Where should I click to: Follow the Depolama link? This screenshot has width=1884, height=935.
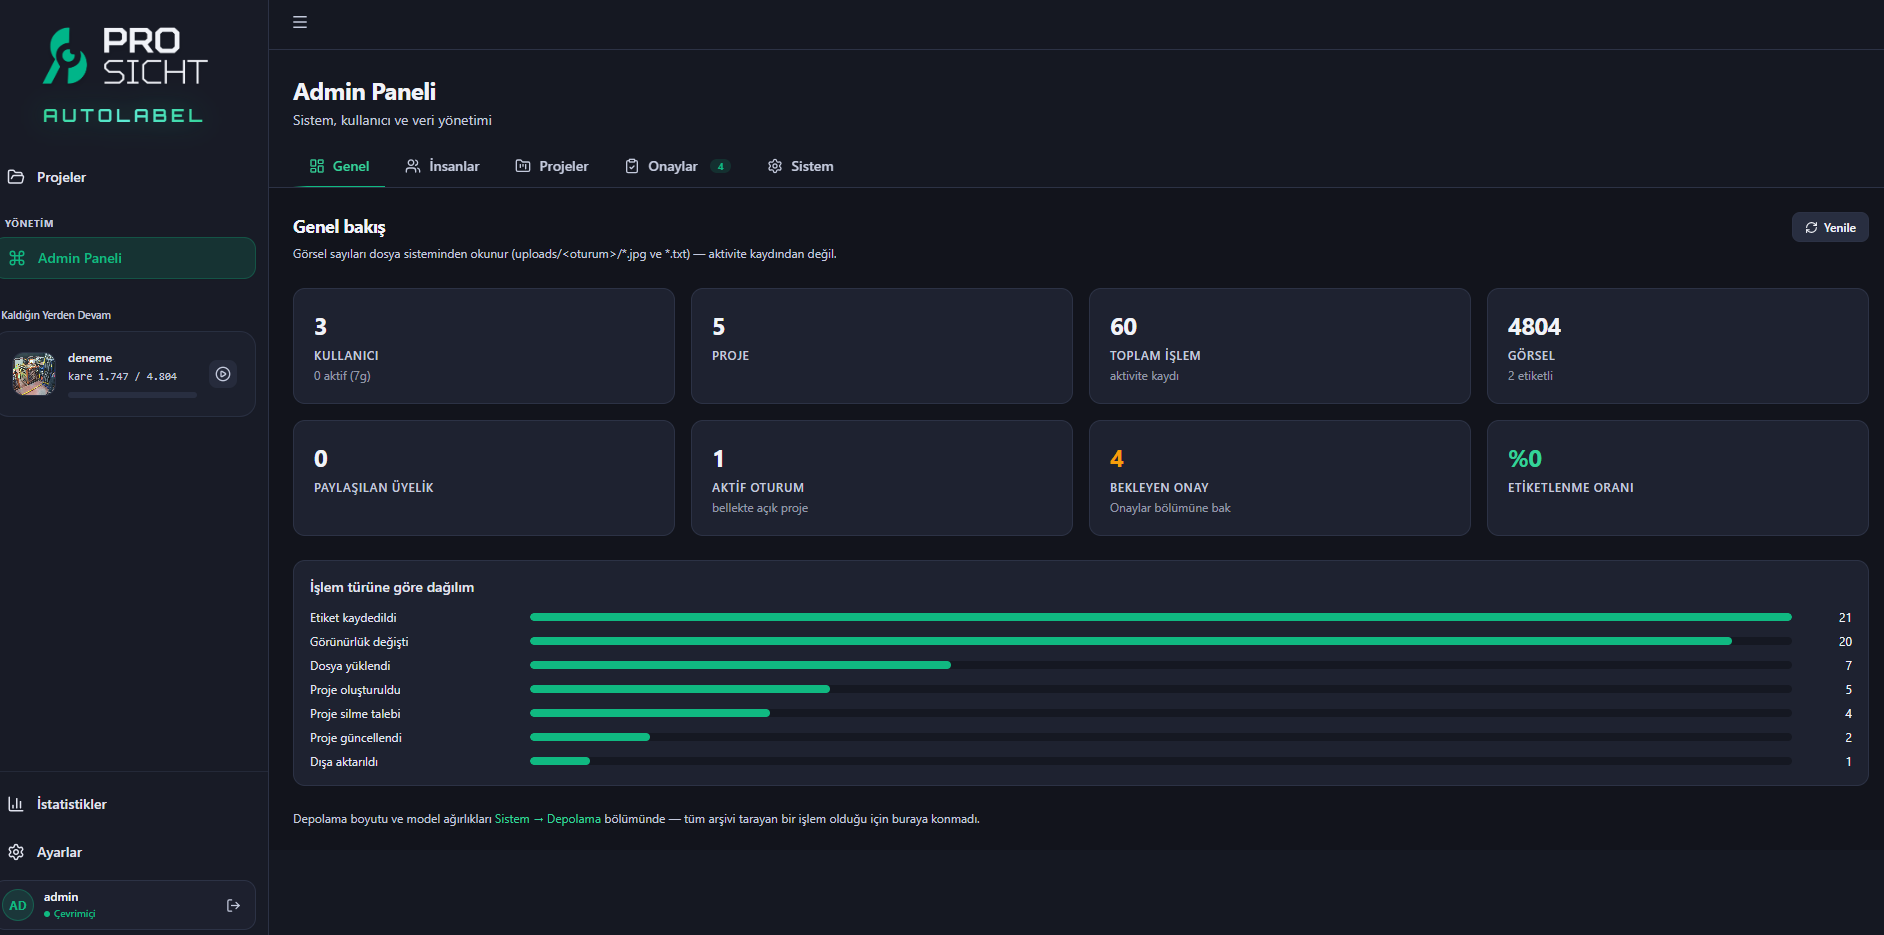pyautogui.click(x=574, y=819)
